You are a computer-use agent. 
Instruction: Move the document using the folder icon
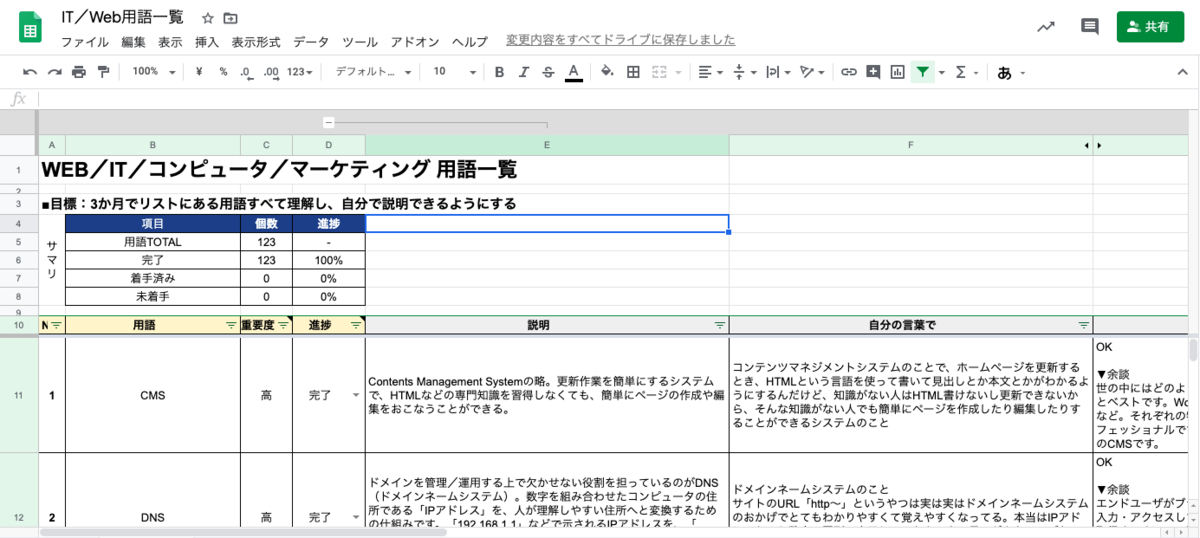[x=231, y=18]
